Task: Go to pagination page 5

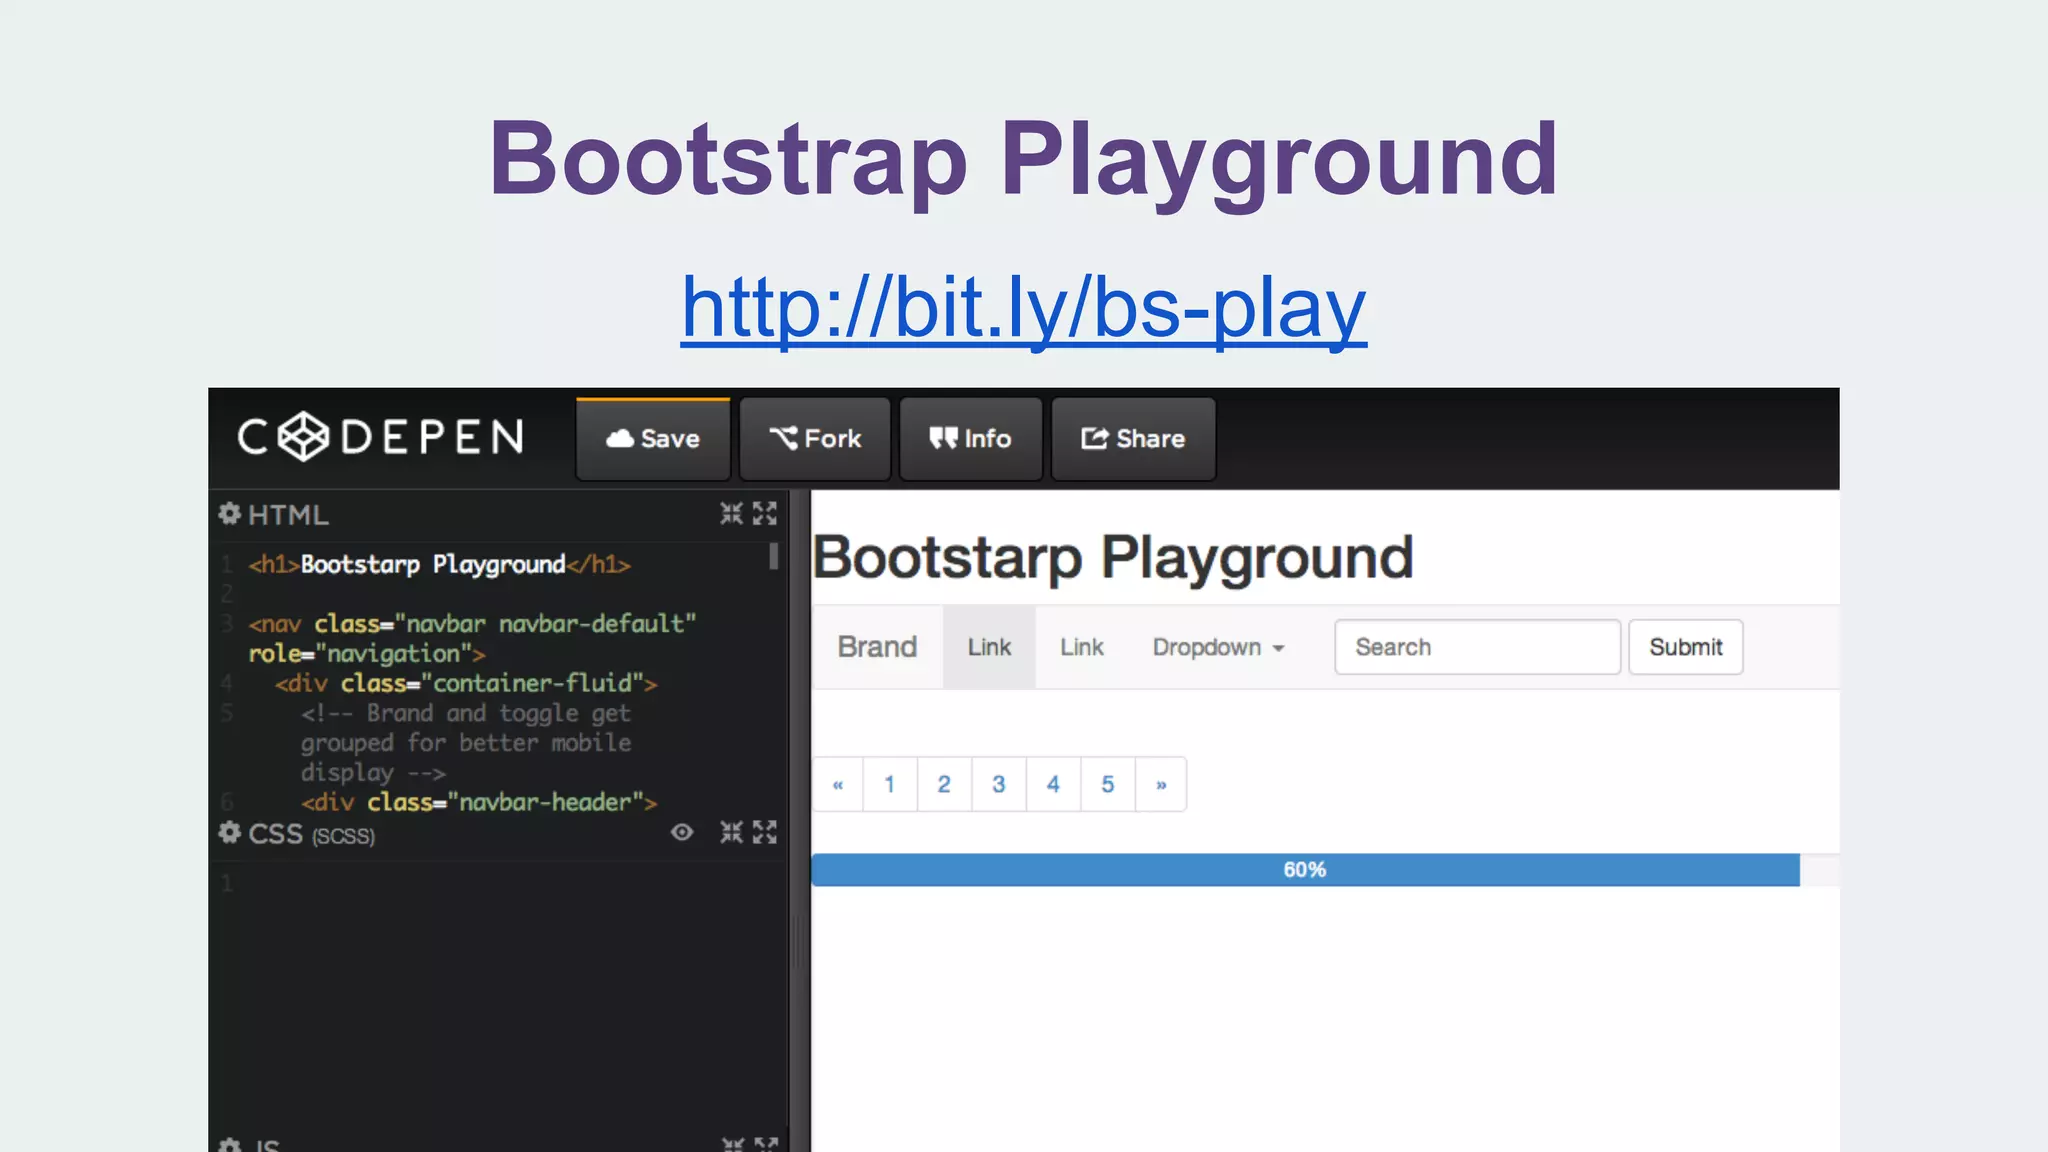Action: [x=1108, y=784]
